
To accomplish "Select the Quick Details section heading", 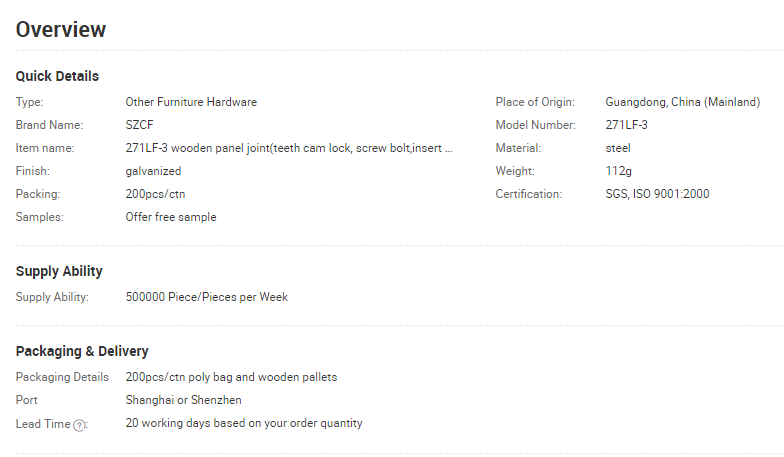I will click(57, 76).
